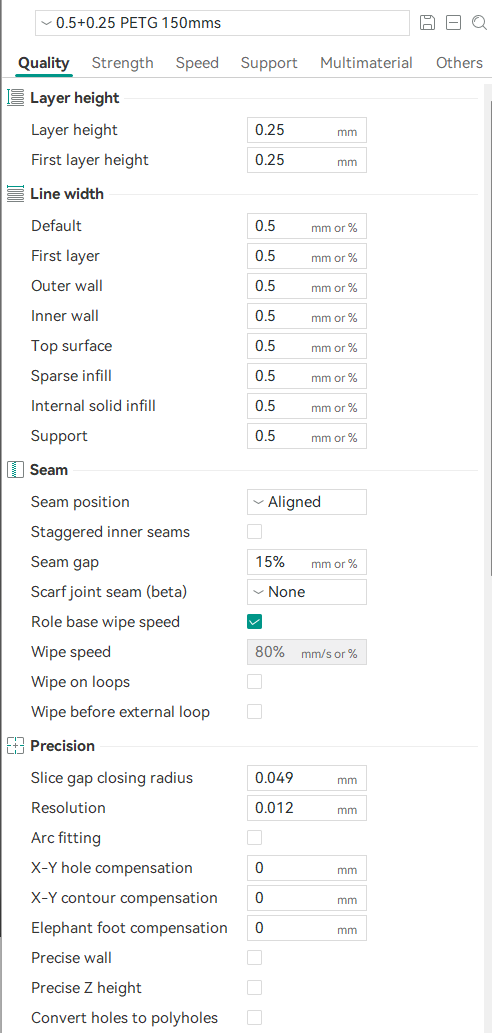Open the settings search magnifier icon
The width and height of the screenshot is (492, 1033).
pyautogui.click(x=479, y=23)
